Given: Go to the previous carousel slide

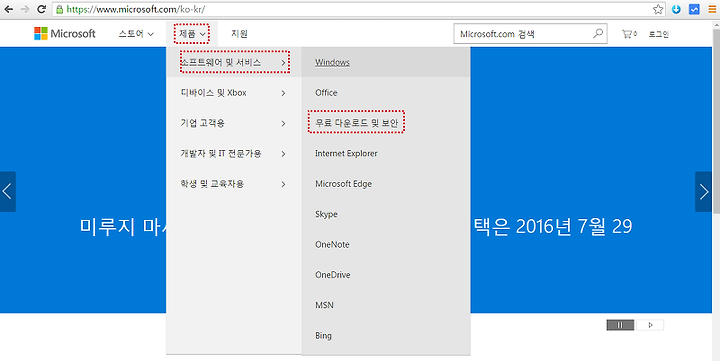Looking at the screenshot, I should pyautogui.click(x=7, y=192).
